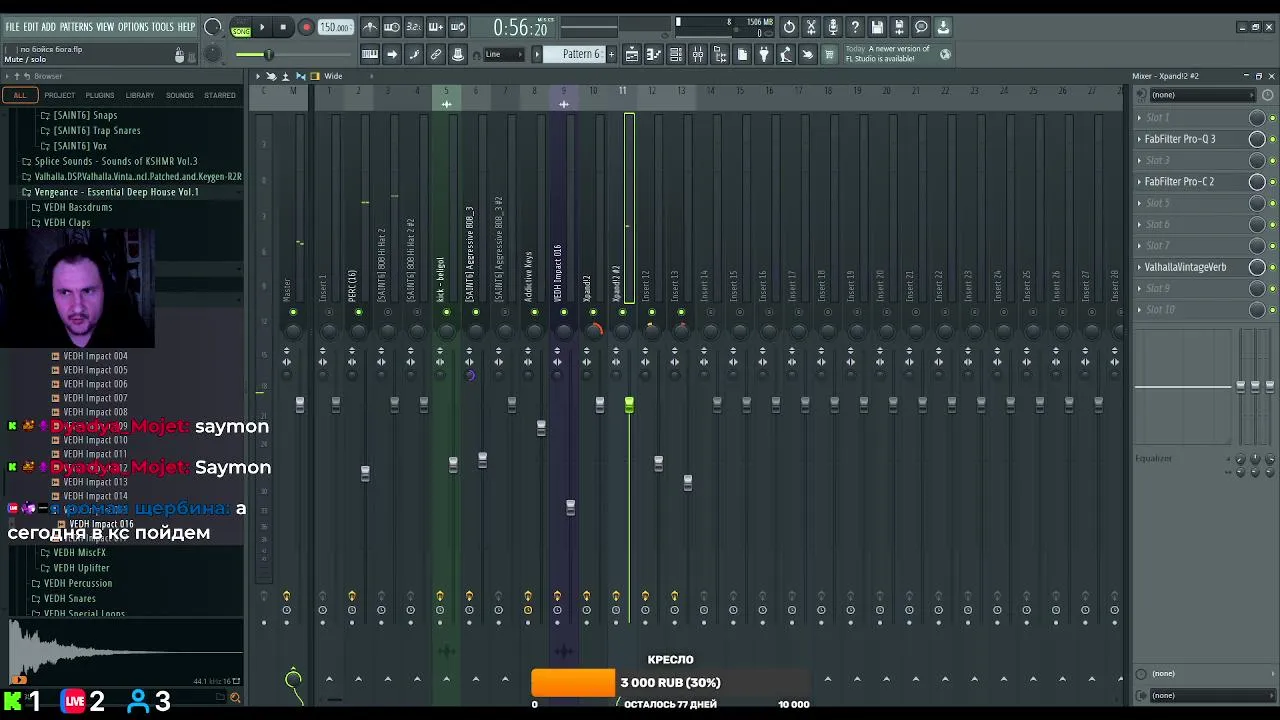This screenshot has width=1280, height=720.
Task: Disable ValhallaVintageVerb slot LED
Action: [1272, 267]
